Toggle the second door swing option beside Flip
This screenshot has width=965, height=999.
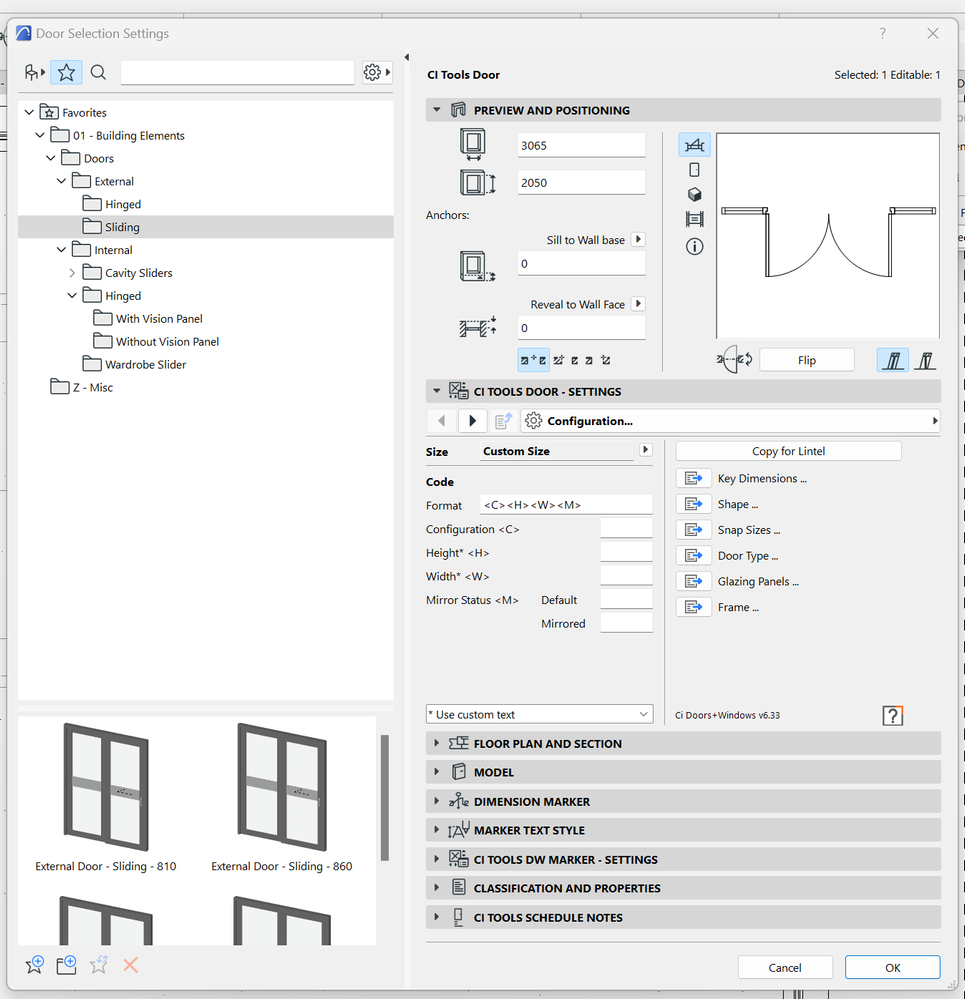(924, 359)
